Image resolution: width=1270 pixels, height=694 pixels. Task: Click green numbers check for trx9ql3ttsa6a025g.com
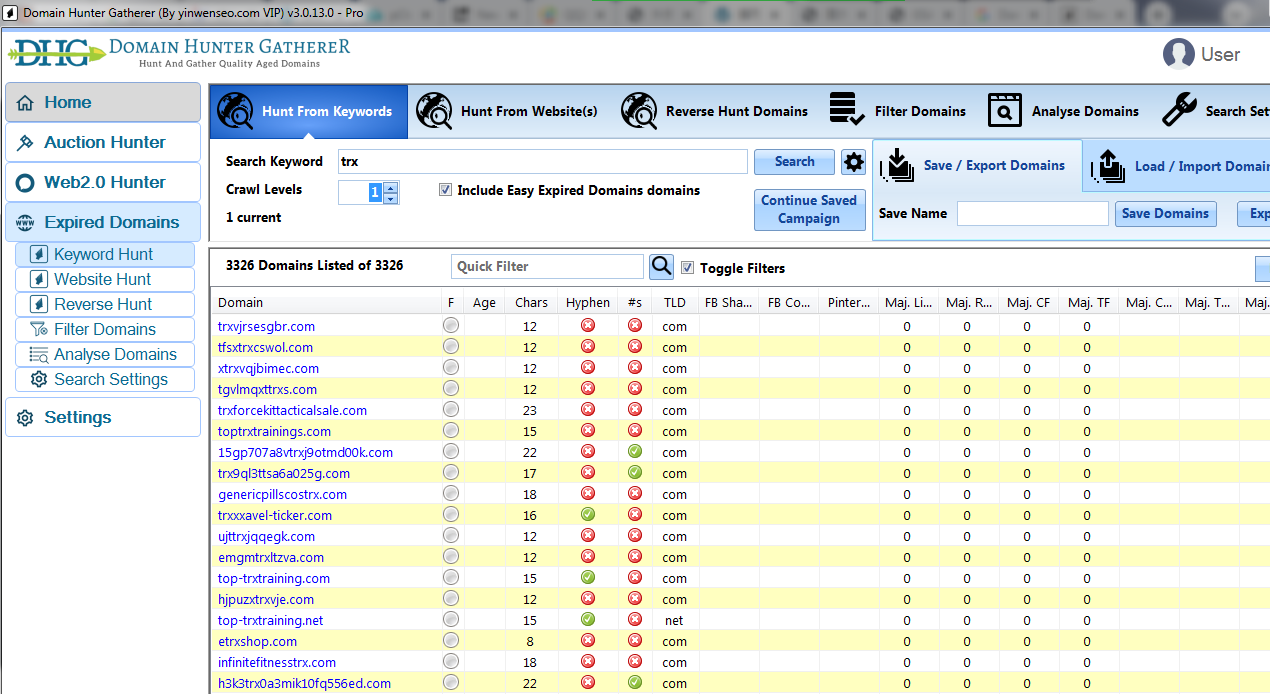[x=634, y=472]
